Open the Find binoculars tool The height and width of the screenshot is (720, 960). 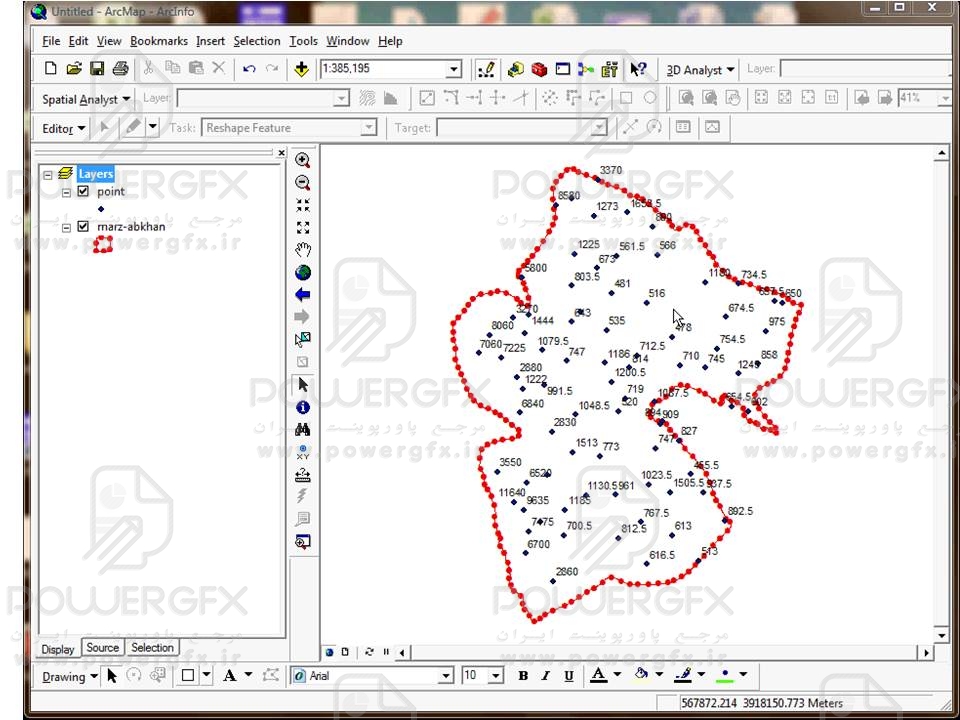click(303, 429)
